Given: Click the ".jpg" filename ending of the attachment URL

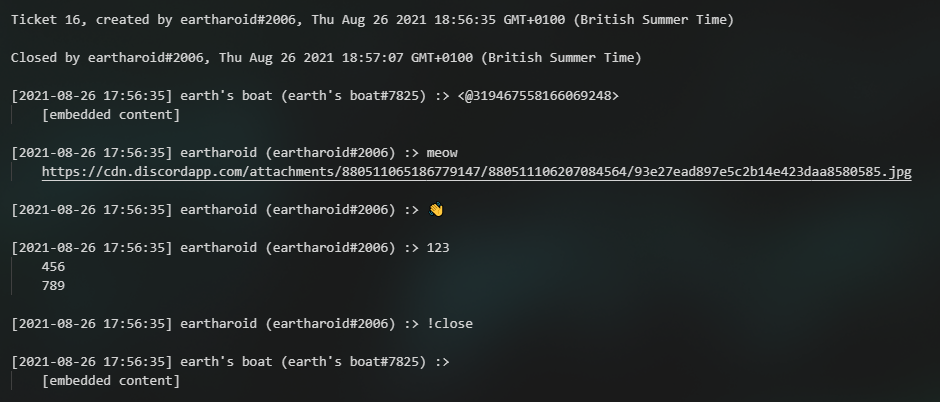Looking at the screenshot, I should (x=897, y=172).
